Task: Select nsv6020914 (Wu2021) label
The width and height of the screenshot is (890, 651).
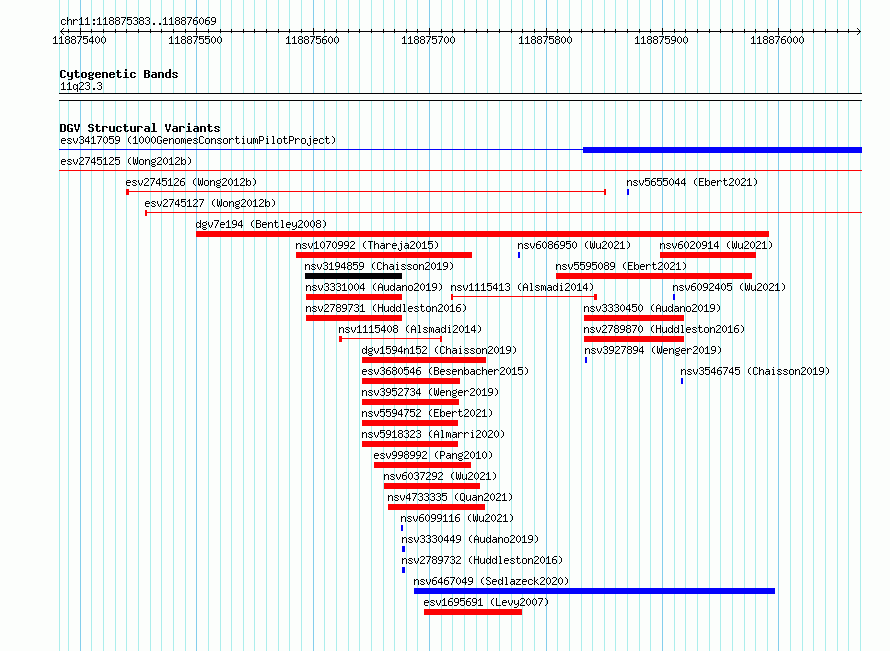Action: pyautogui.click(x=716, y=245)
